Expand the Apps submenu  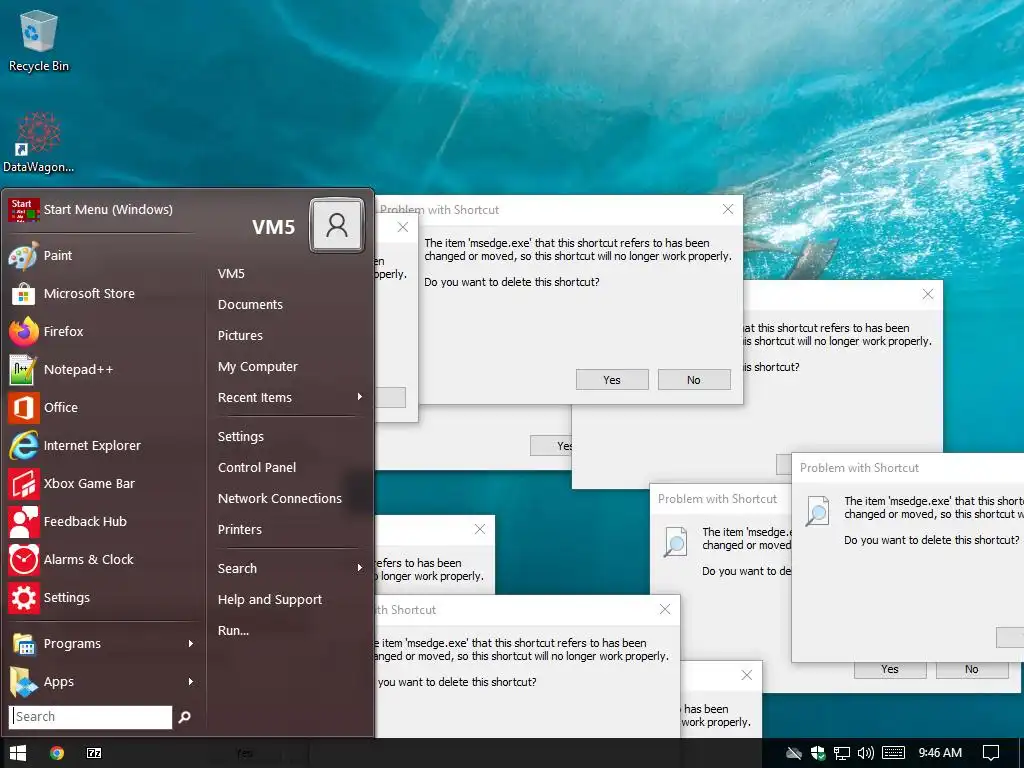104,682
